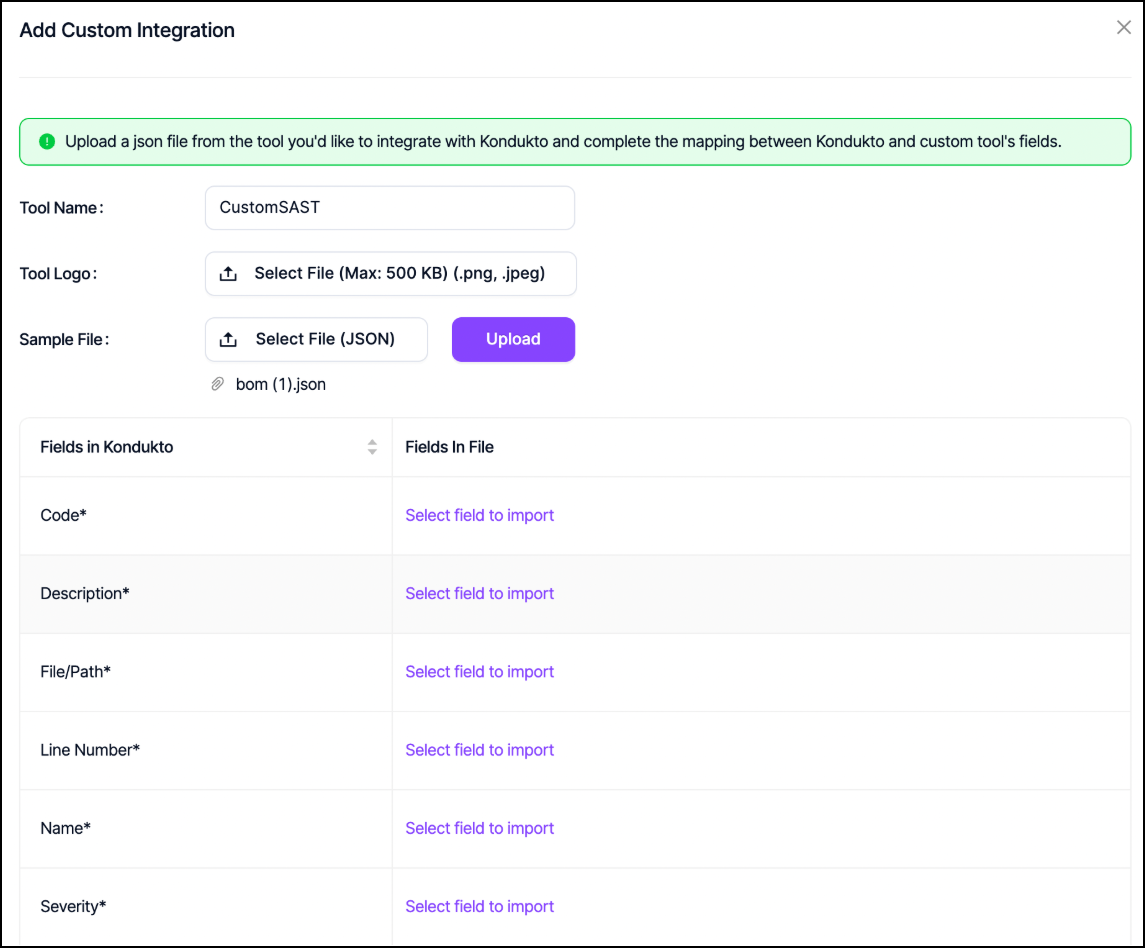The width and height of the screenshot is (1145, 948).
Task: Select field to import for Name
Action: 479,828
